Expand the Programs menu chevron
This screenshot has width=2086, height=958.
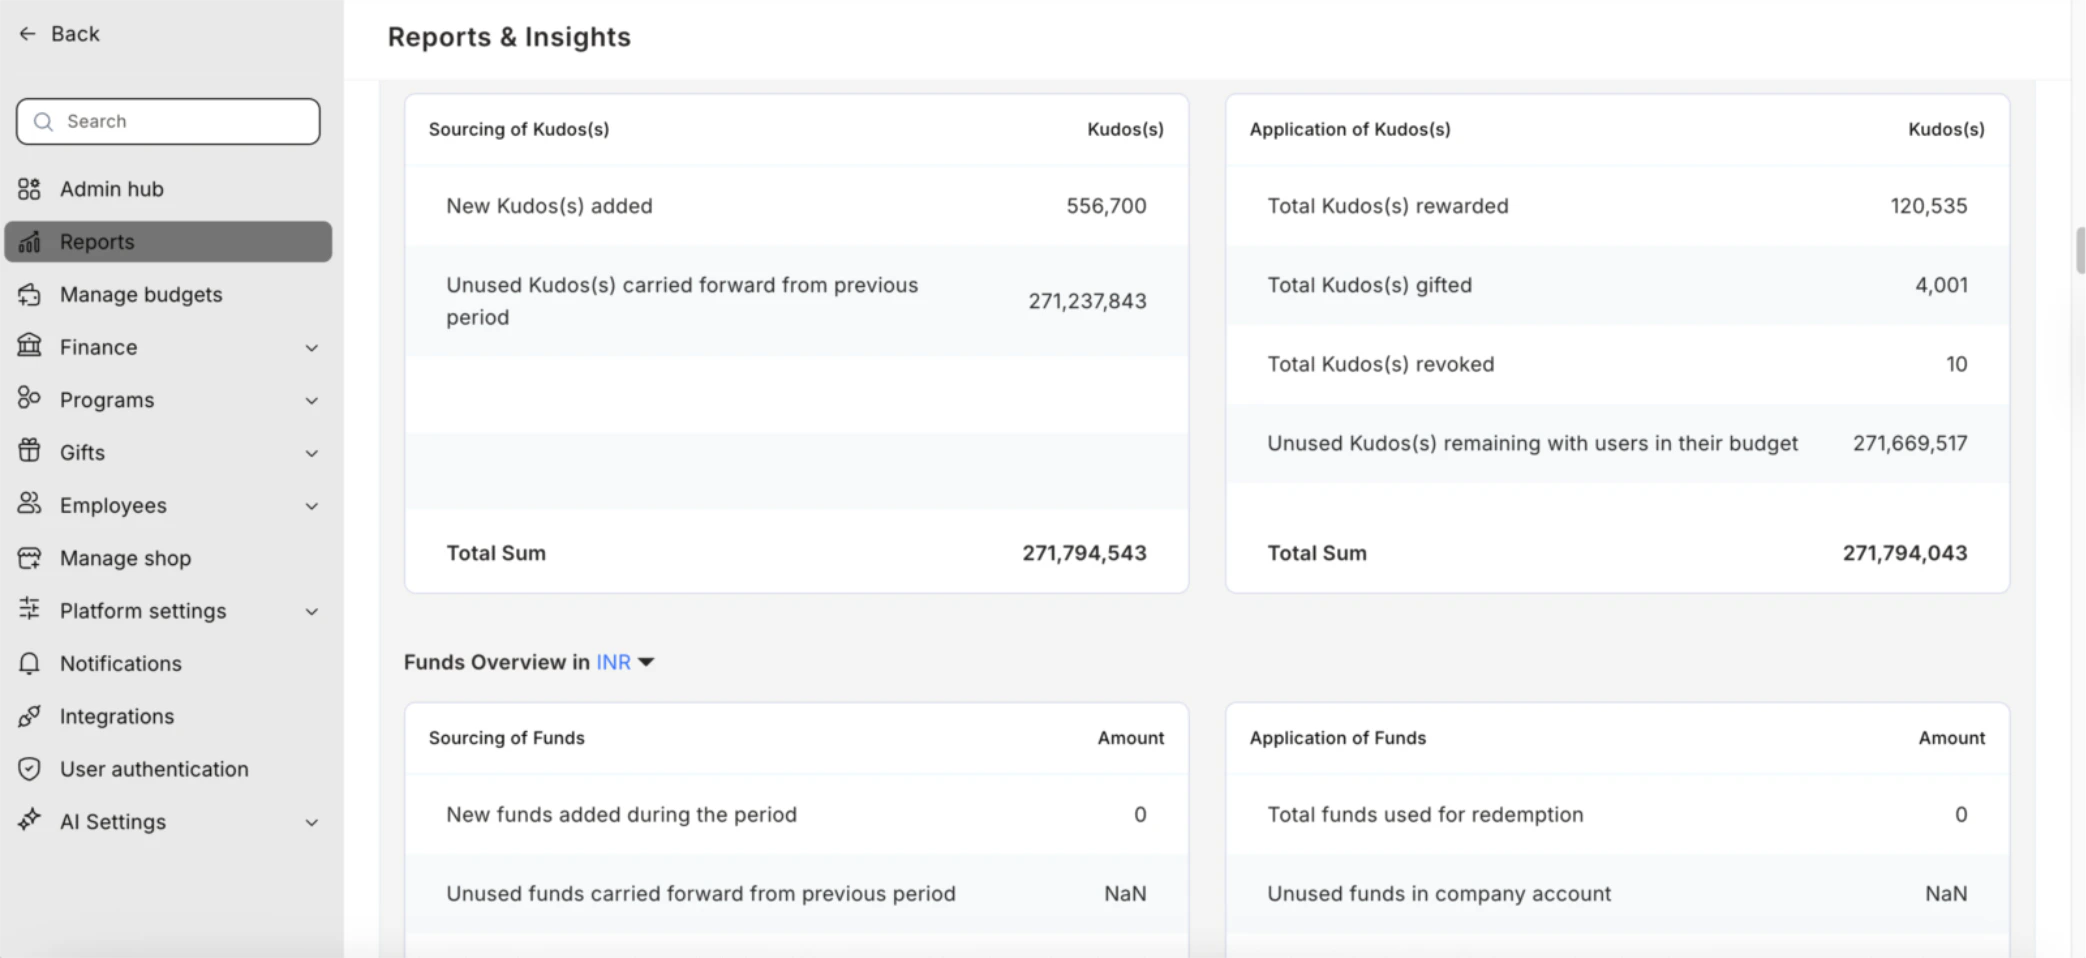(x=312, y=401)
